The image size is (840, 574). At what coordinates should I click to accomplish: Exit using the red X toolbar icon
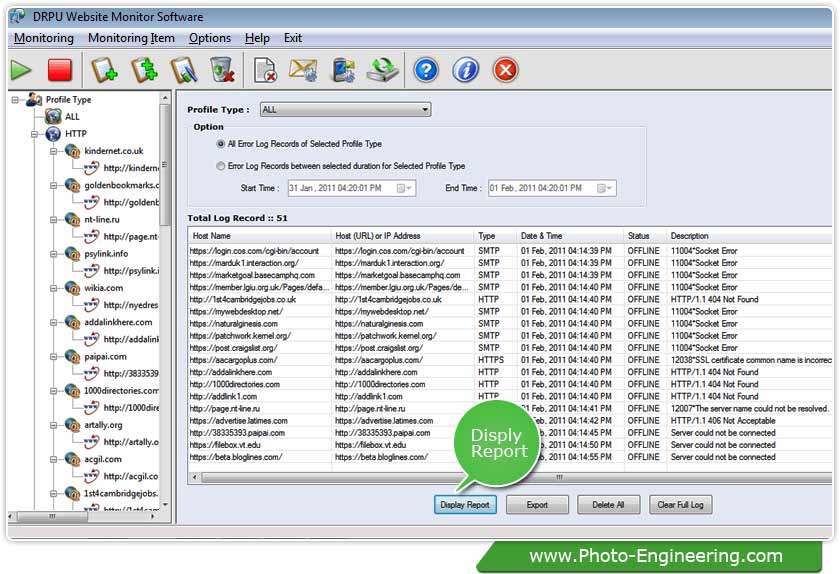[x=505, y=70]
